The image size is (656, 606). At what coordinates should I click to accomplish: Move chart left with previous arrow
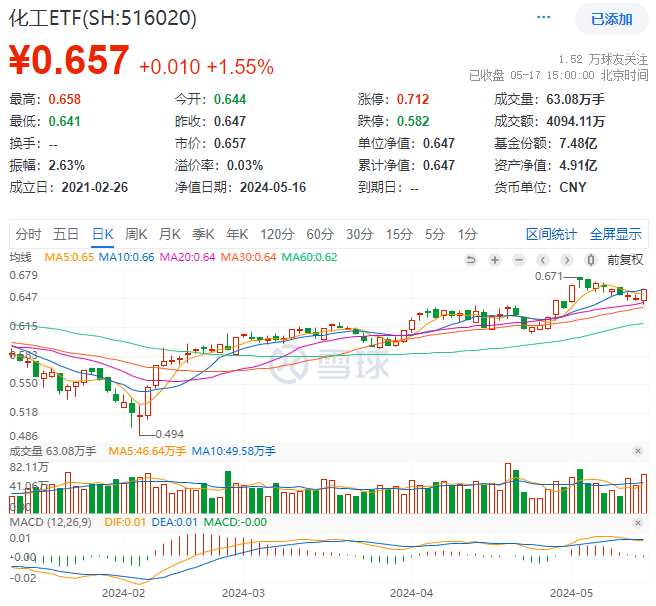coord(543,260)
